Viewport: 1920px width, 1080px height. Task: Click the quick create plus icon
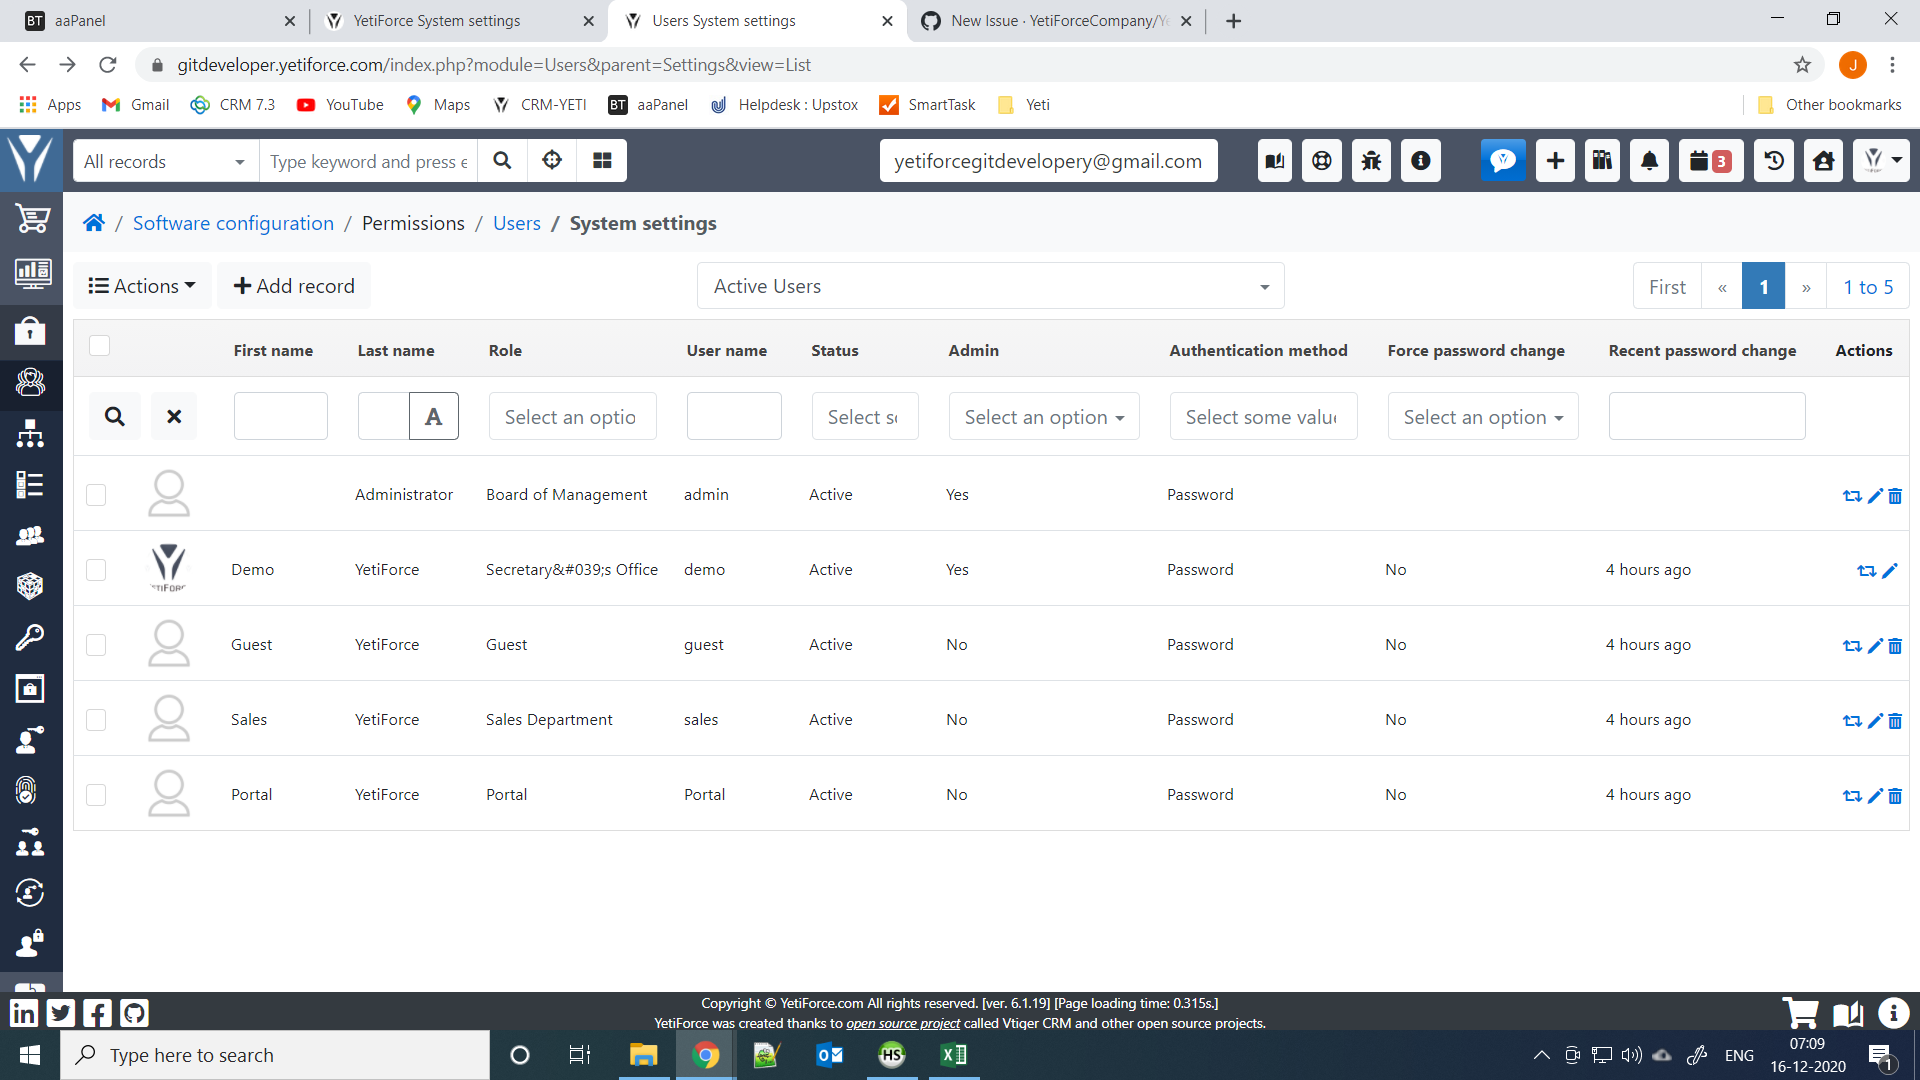pos(1555,161)
